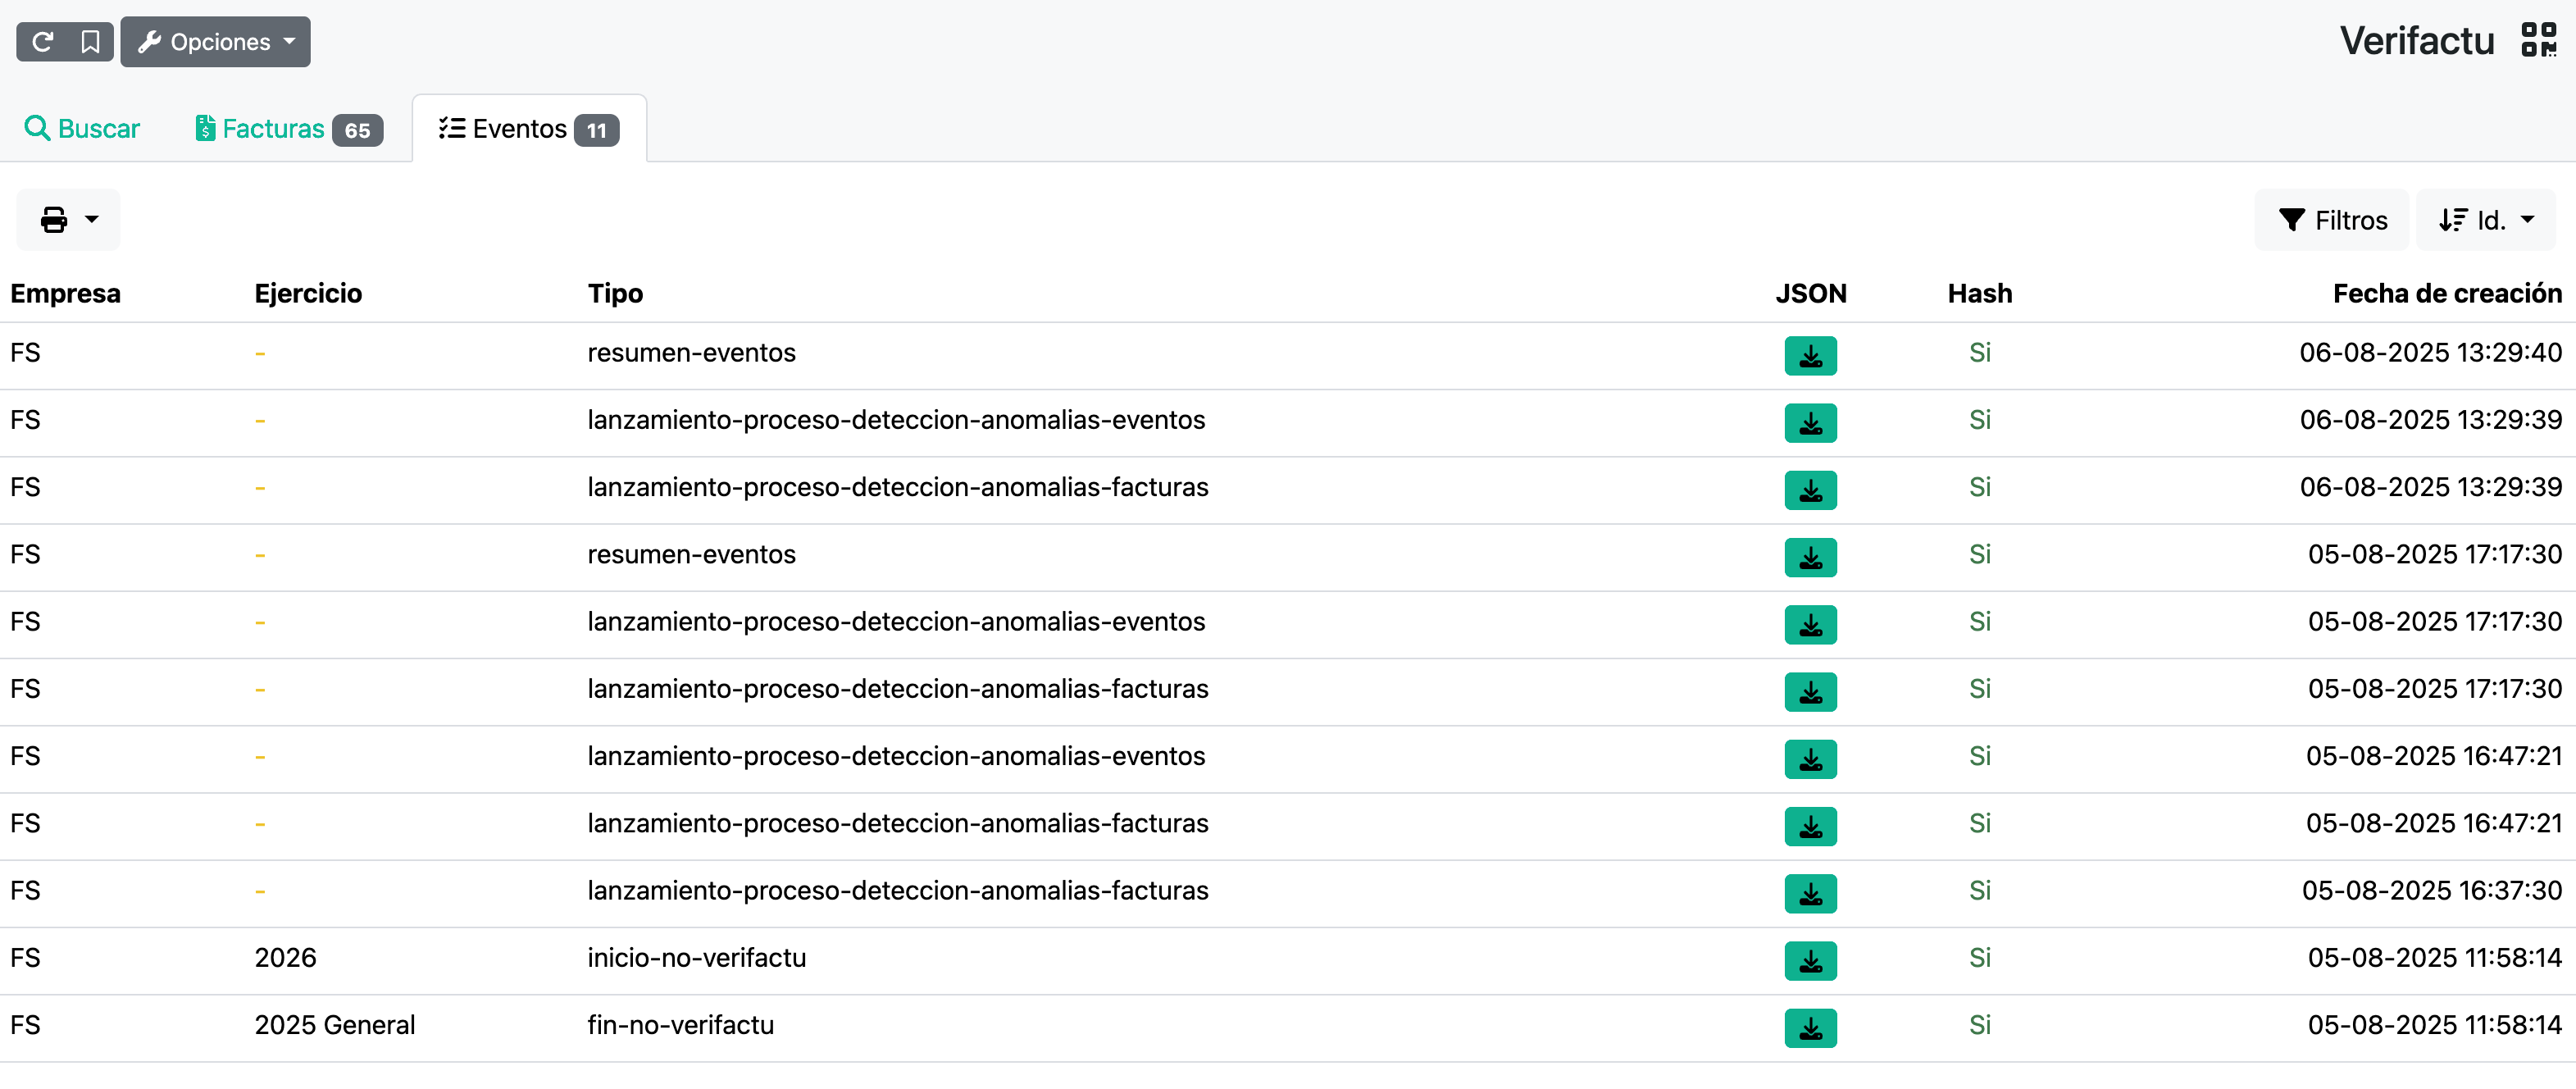Image resolution: width=2576 pixels, height=1089 pixels.
Task: Click the date 06-08-2025 13:29:40
Action: tap(2430, 352)
